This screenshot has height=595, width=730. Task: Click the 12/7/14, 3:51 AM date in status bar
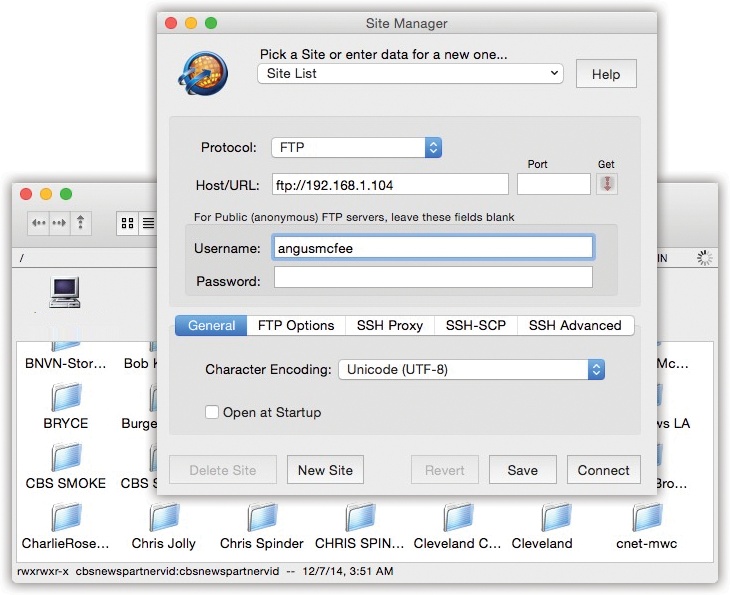[x=348, y=571]
